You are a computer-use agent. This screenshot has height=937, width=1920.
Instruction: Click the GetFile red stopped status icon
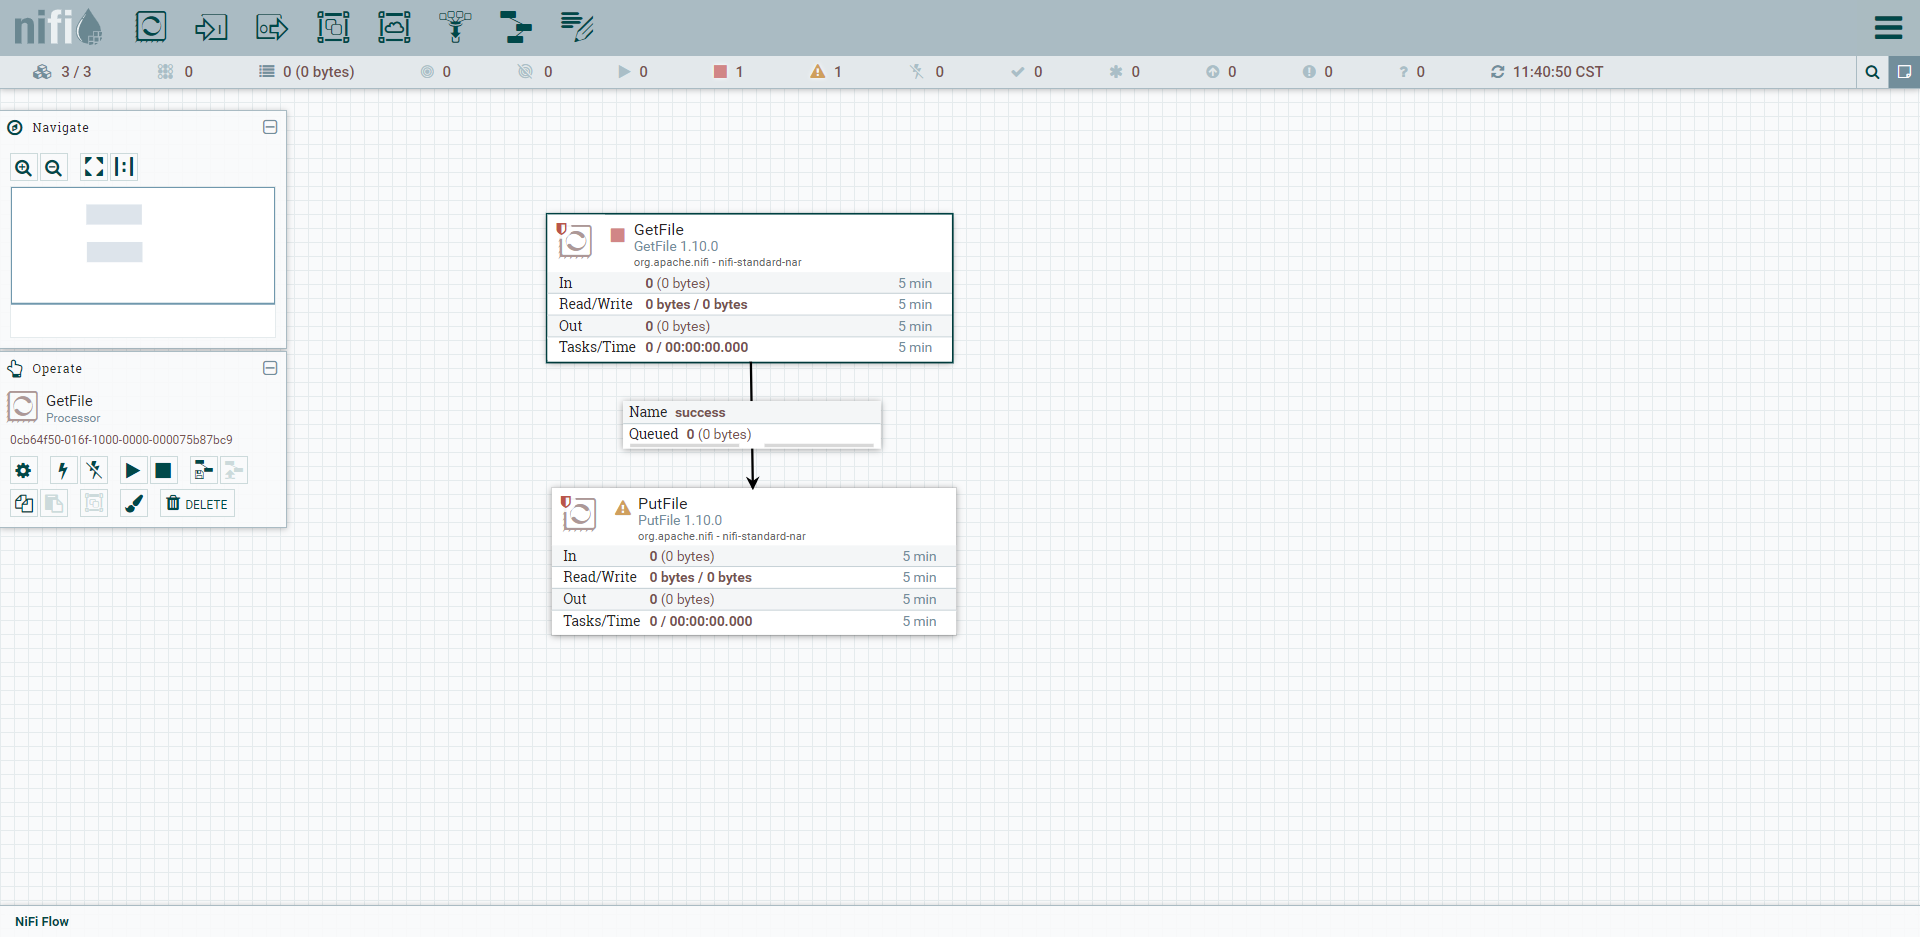[618, 235]
